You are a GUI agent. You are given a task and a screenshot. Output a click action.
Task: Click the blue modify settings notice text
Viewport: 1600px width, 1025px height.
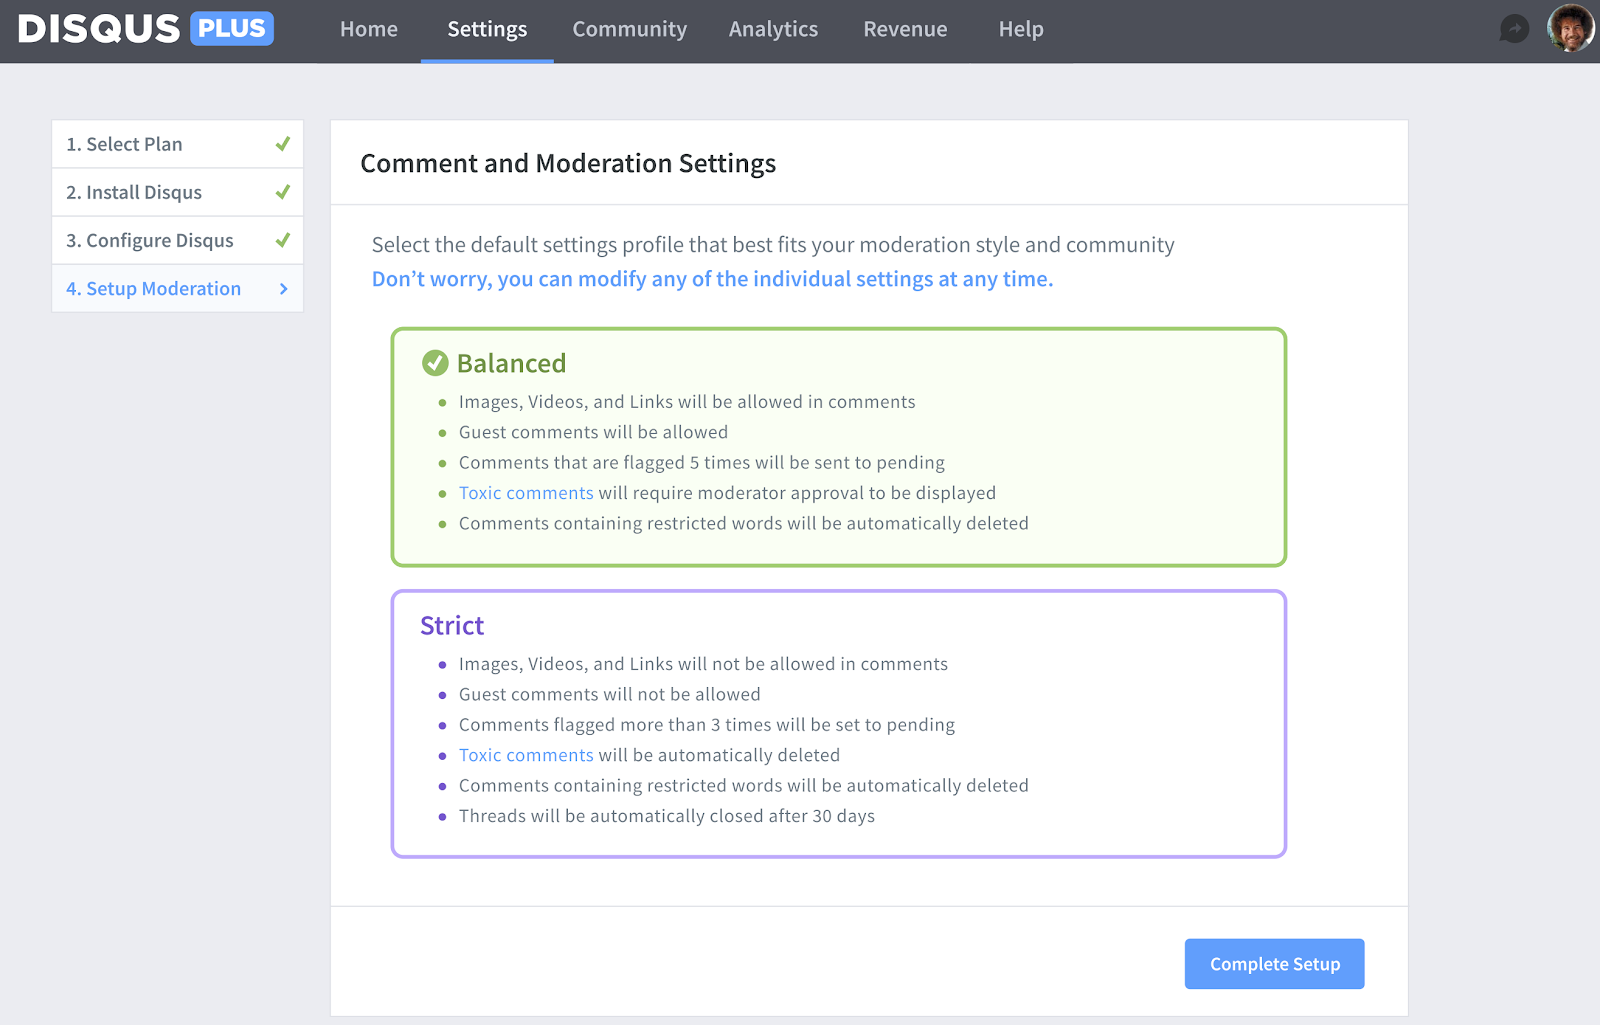(711, 279)
